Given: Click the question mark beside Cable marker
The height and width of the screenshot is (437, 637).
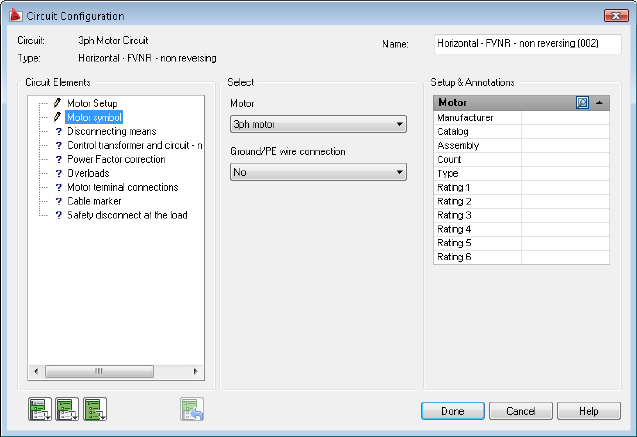Looking at the screenshot, I should [58, 201].
